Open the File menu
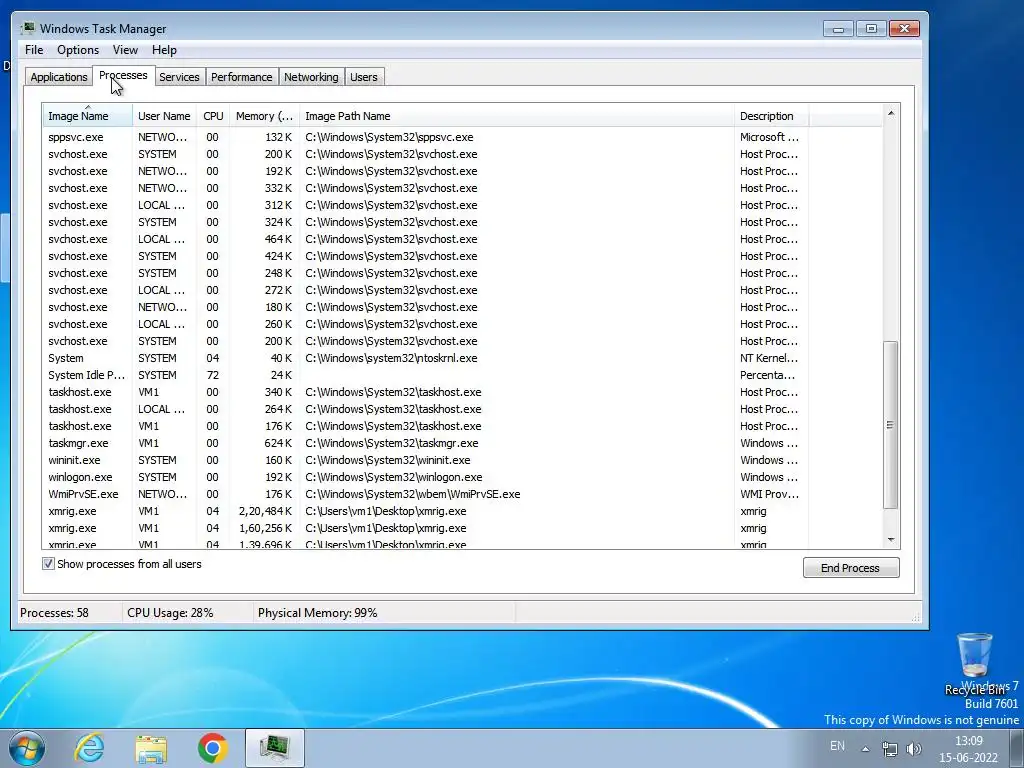 coord(34,50)
